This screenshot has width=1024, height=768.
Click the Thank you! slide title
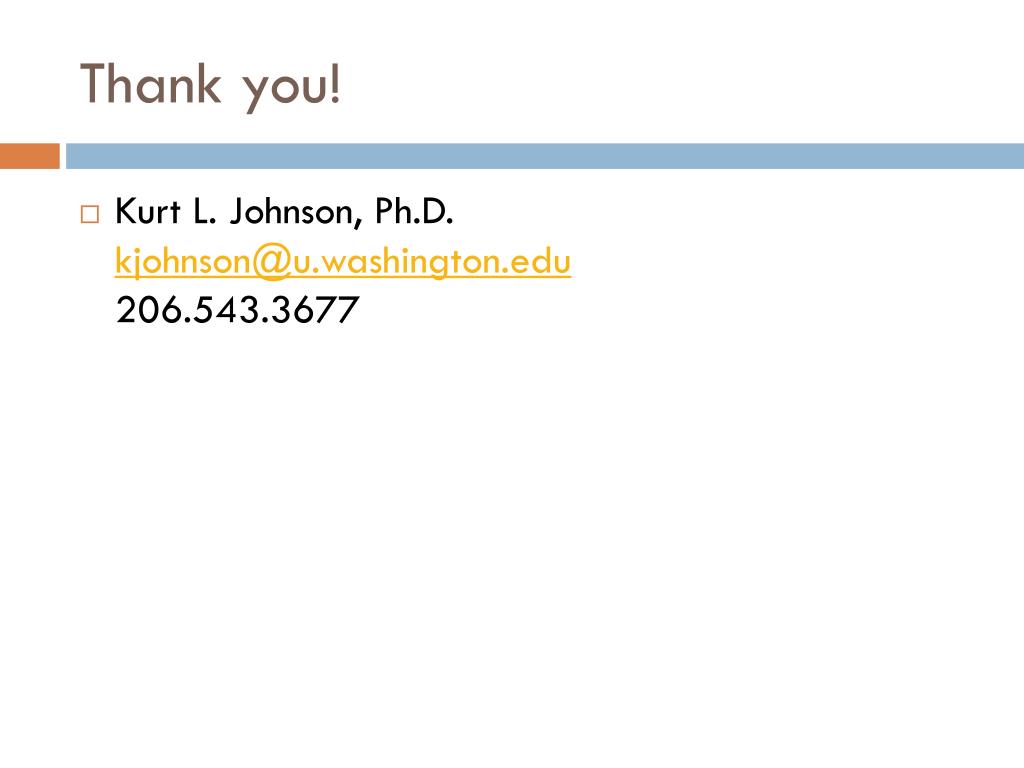pos(210,86)
